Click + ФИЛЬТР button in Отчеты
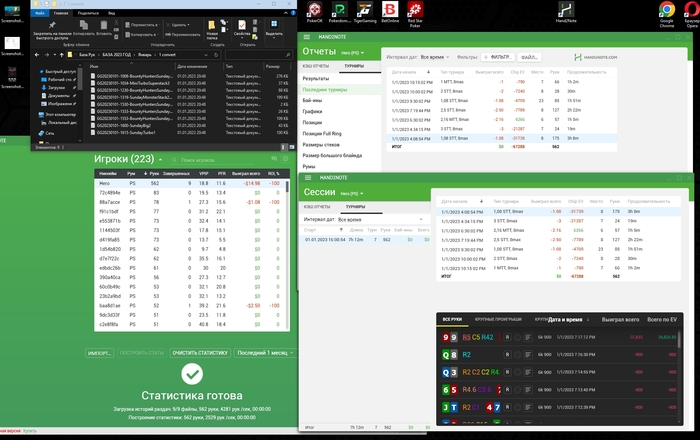This screenshot has width=700, height=440. (497, 57)
